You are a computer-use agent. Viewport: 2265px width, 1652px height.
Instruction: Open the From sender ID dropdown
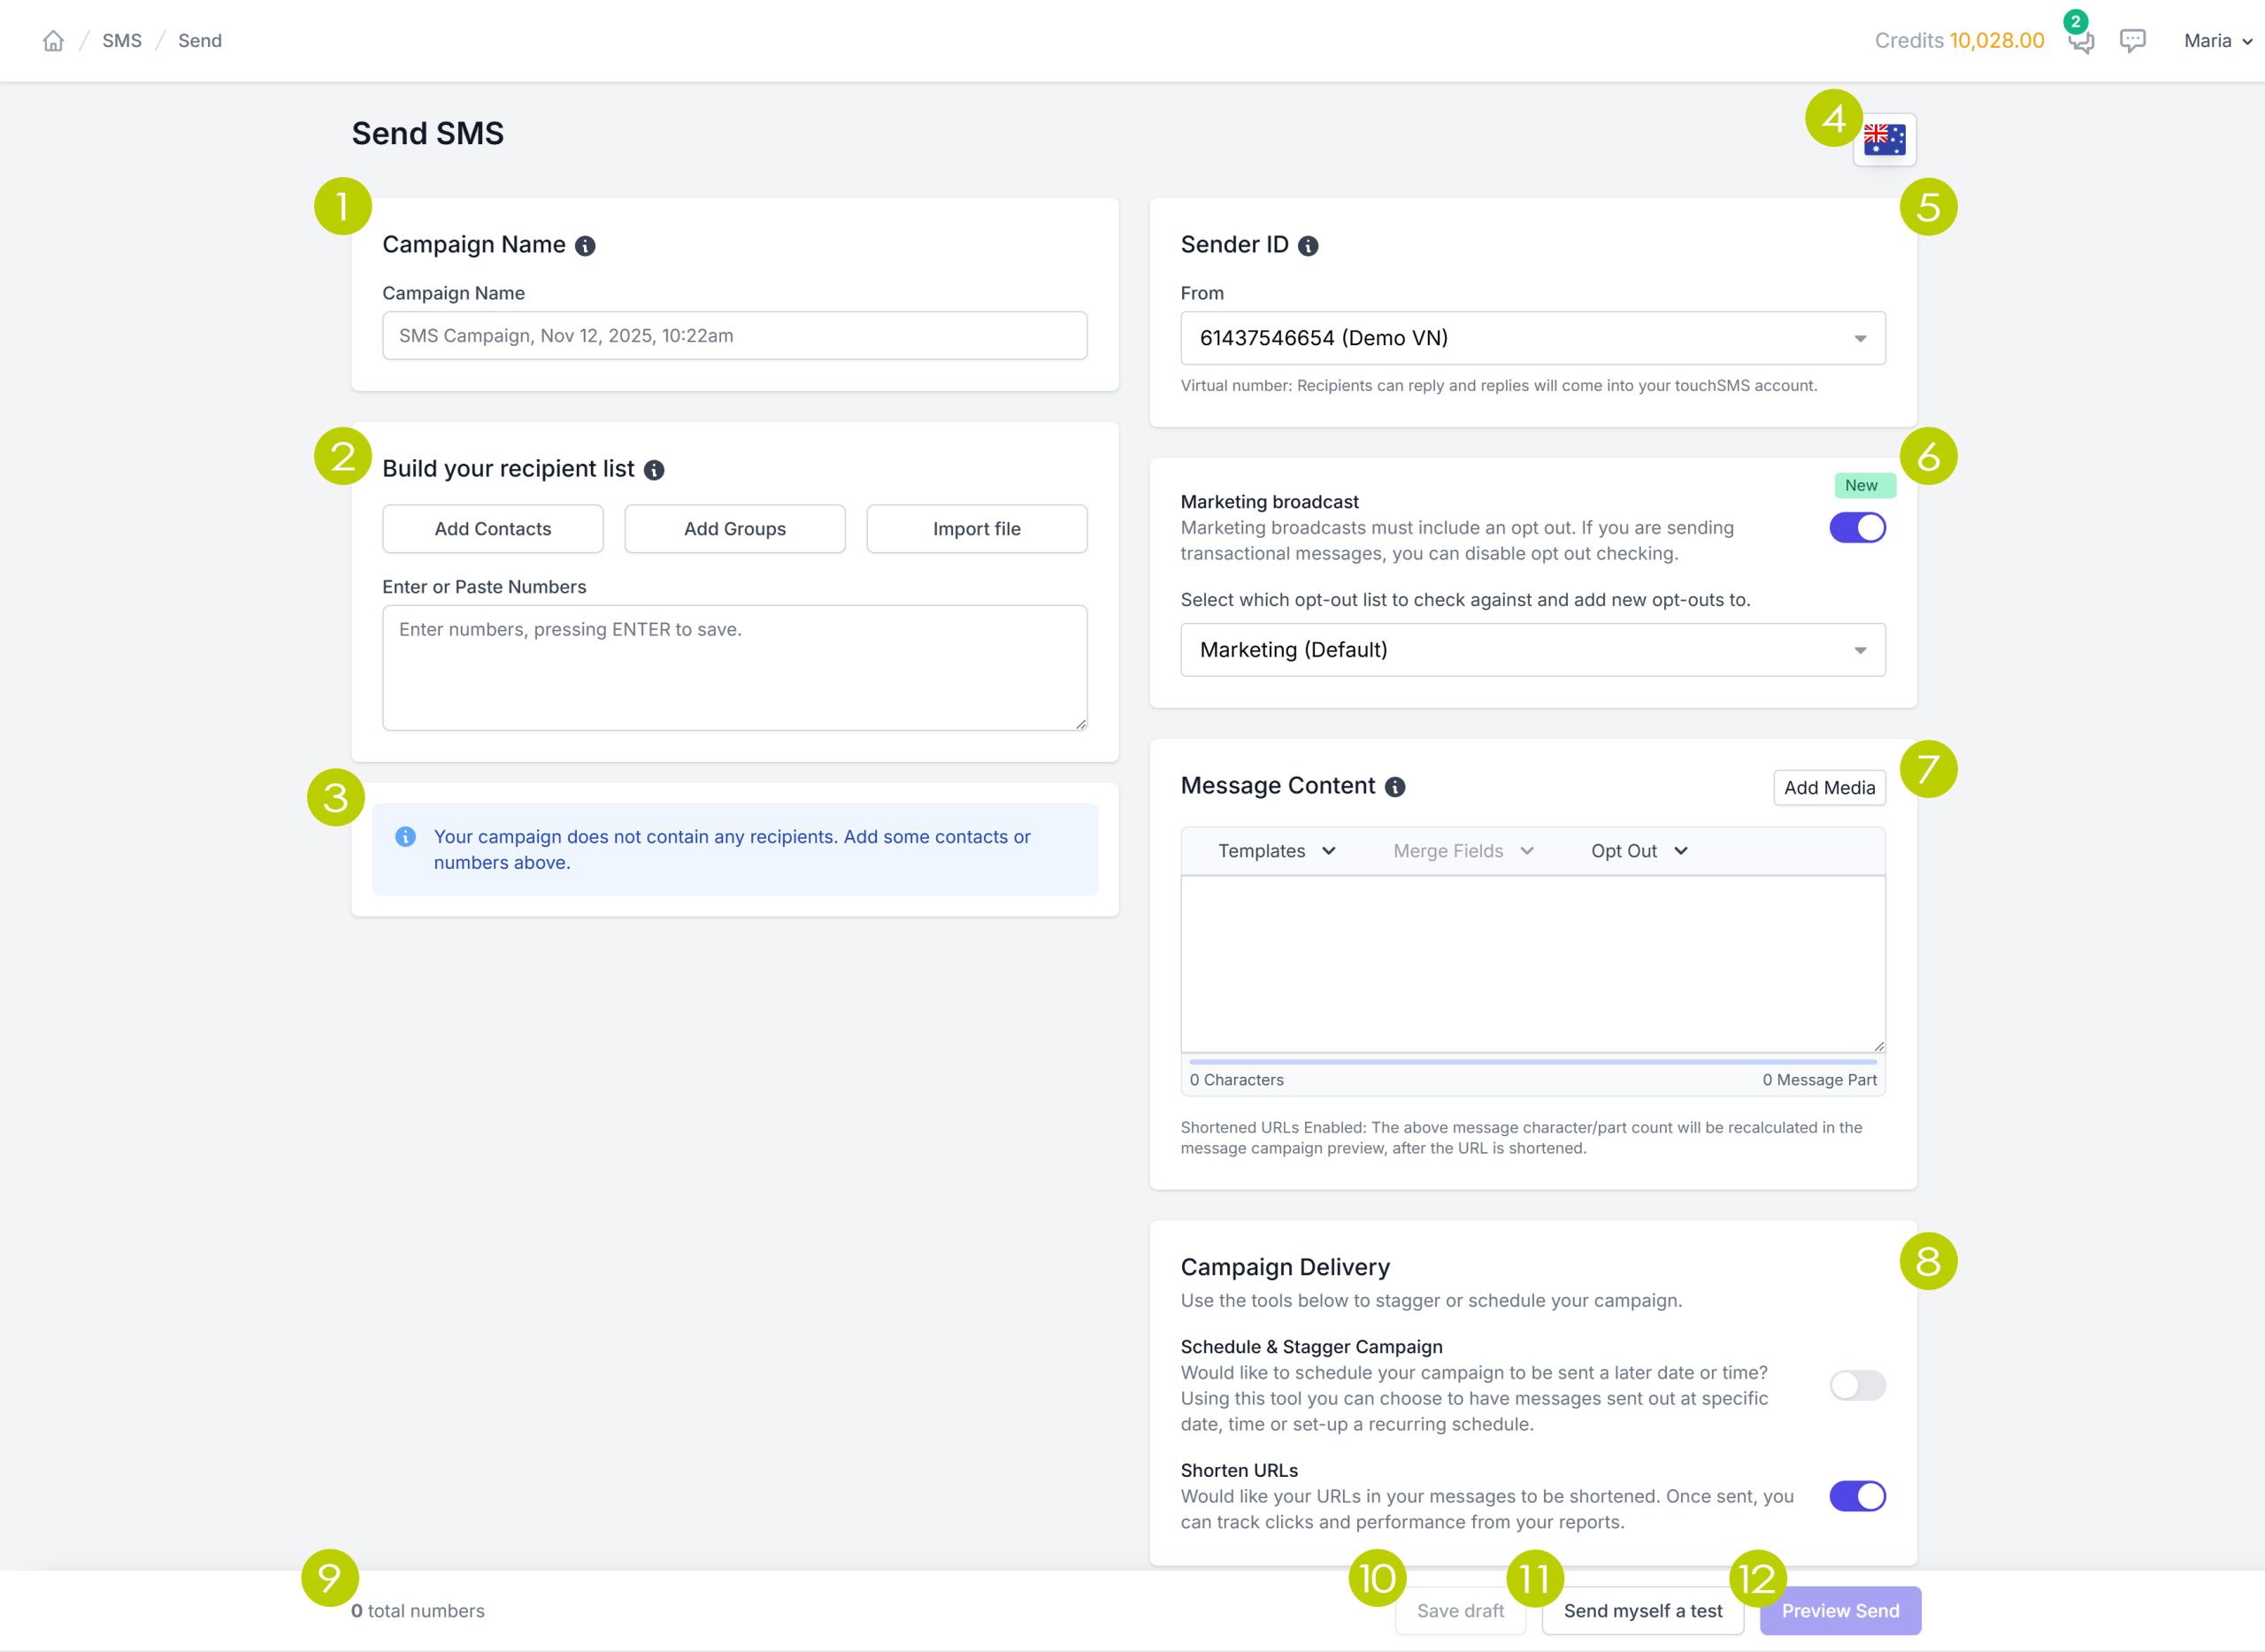click(1532, 338)
